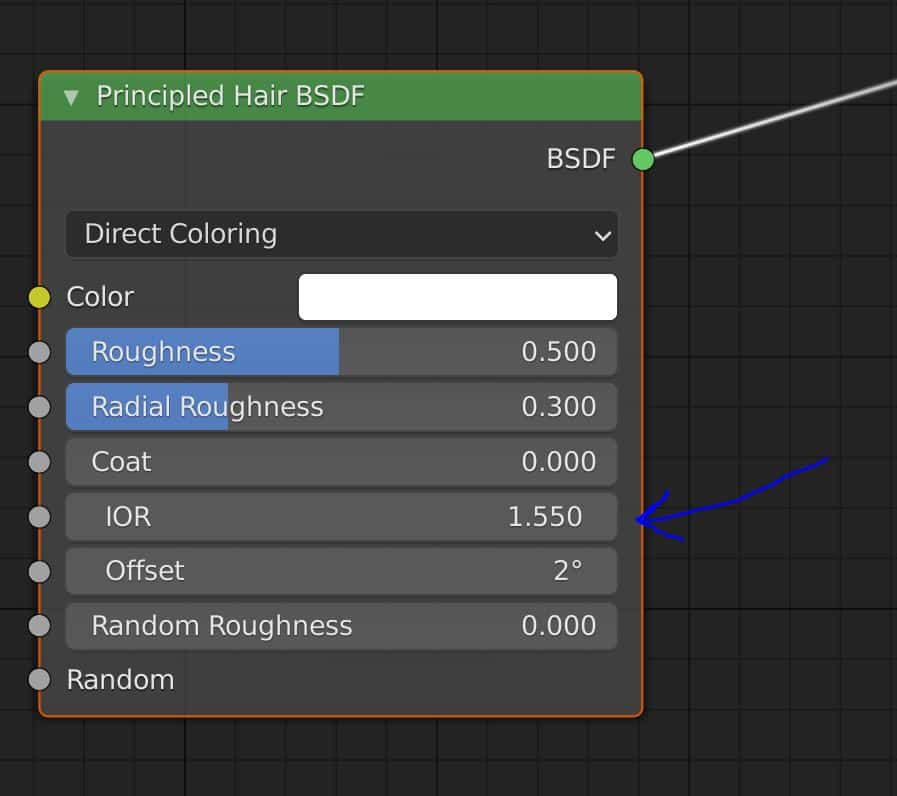The width and height of the screenshot is (897, 796).
Task: Click the Offset angle field
Action: [341, 571]
